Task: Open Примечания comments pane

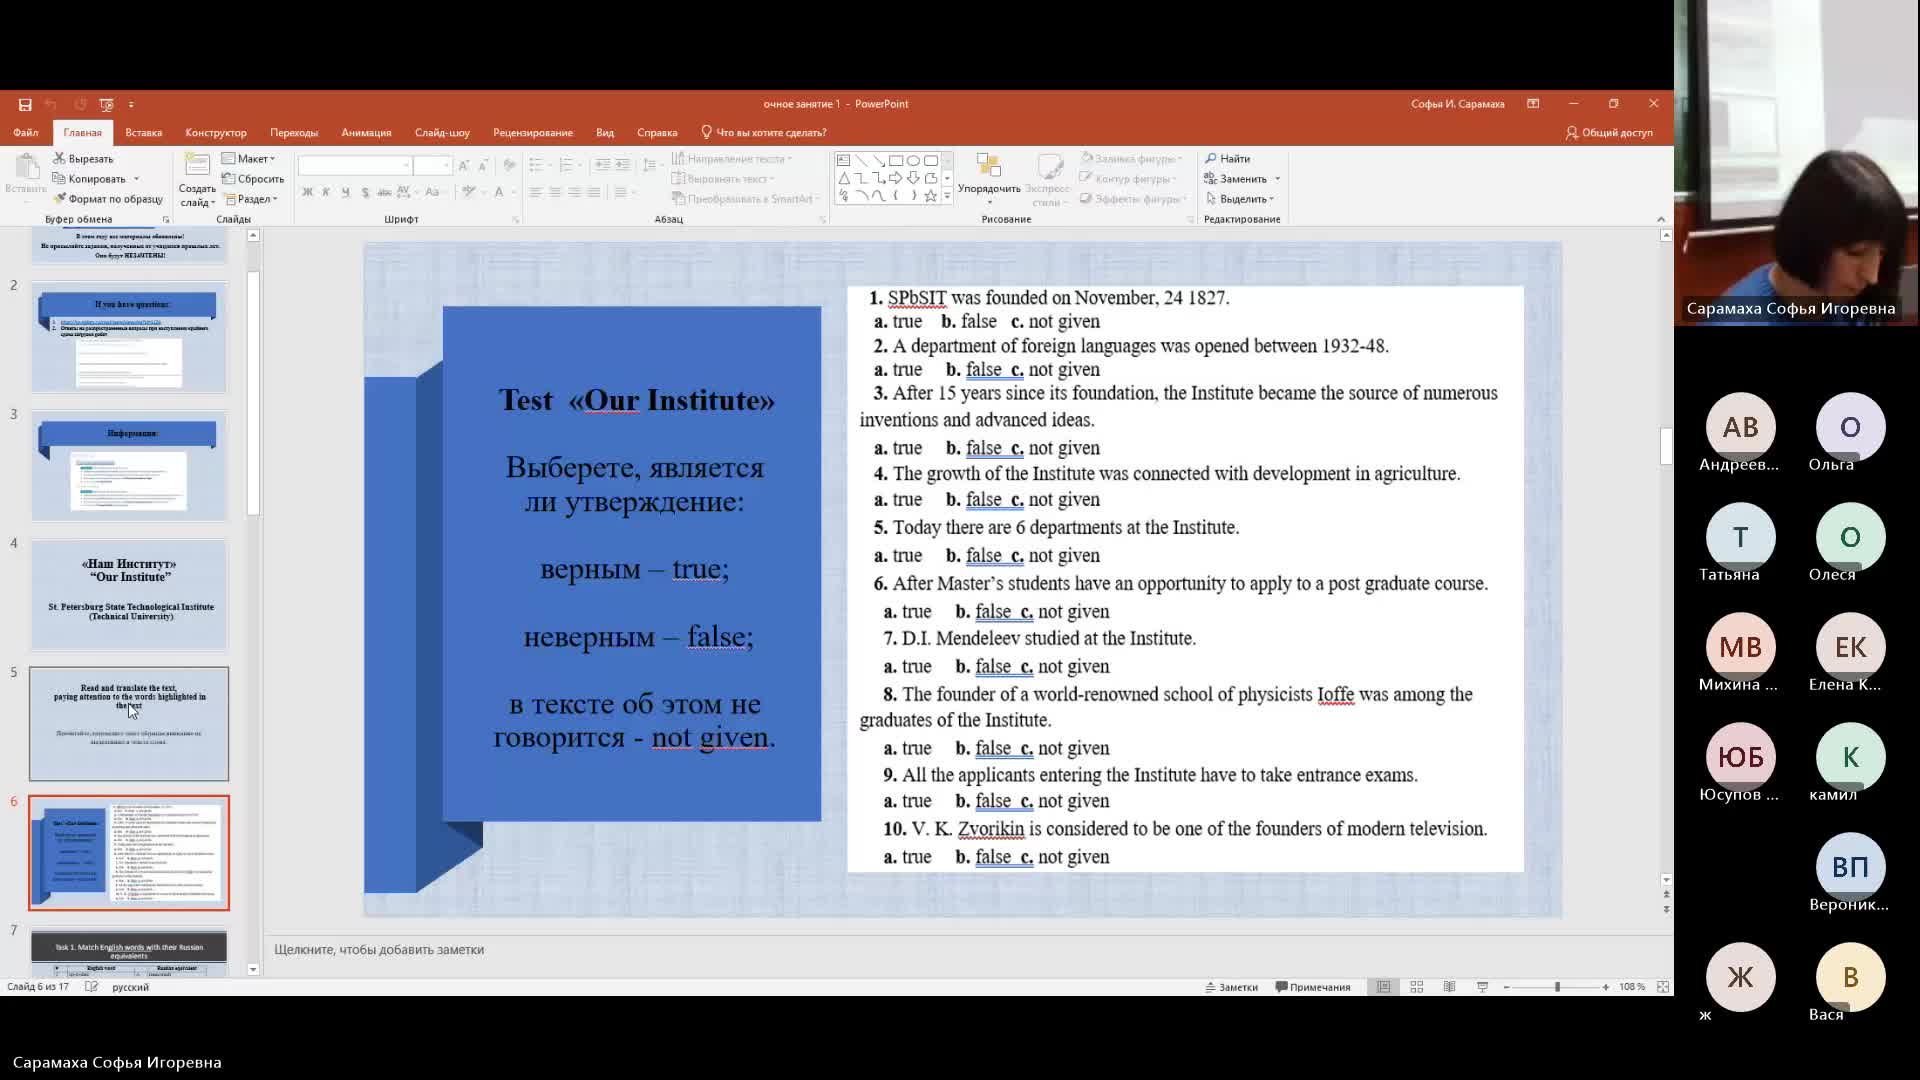Action: click(x=1313, y=987)
